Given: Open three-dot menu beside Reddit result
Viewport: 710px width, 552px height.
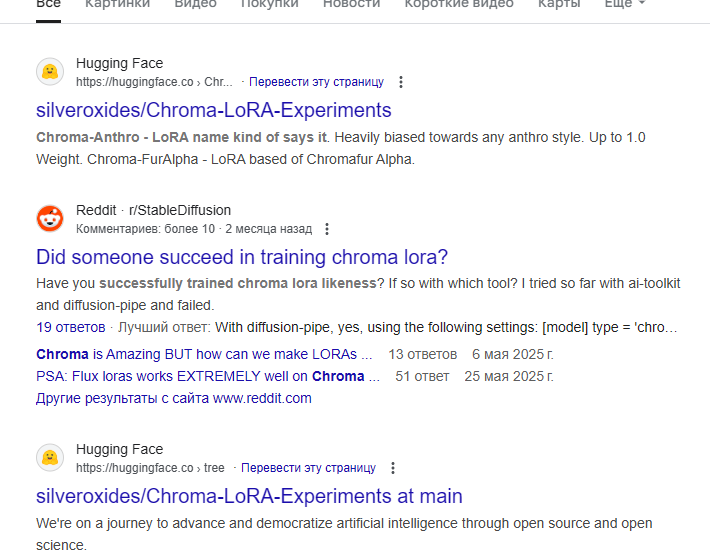Looking at the screenshot, I should (327, 229).
